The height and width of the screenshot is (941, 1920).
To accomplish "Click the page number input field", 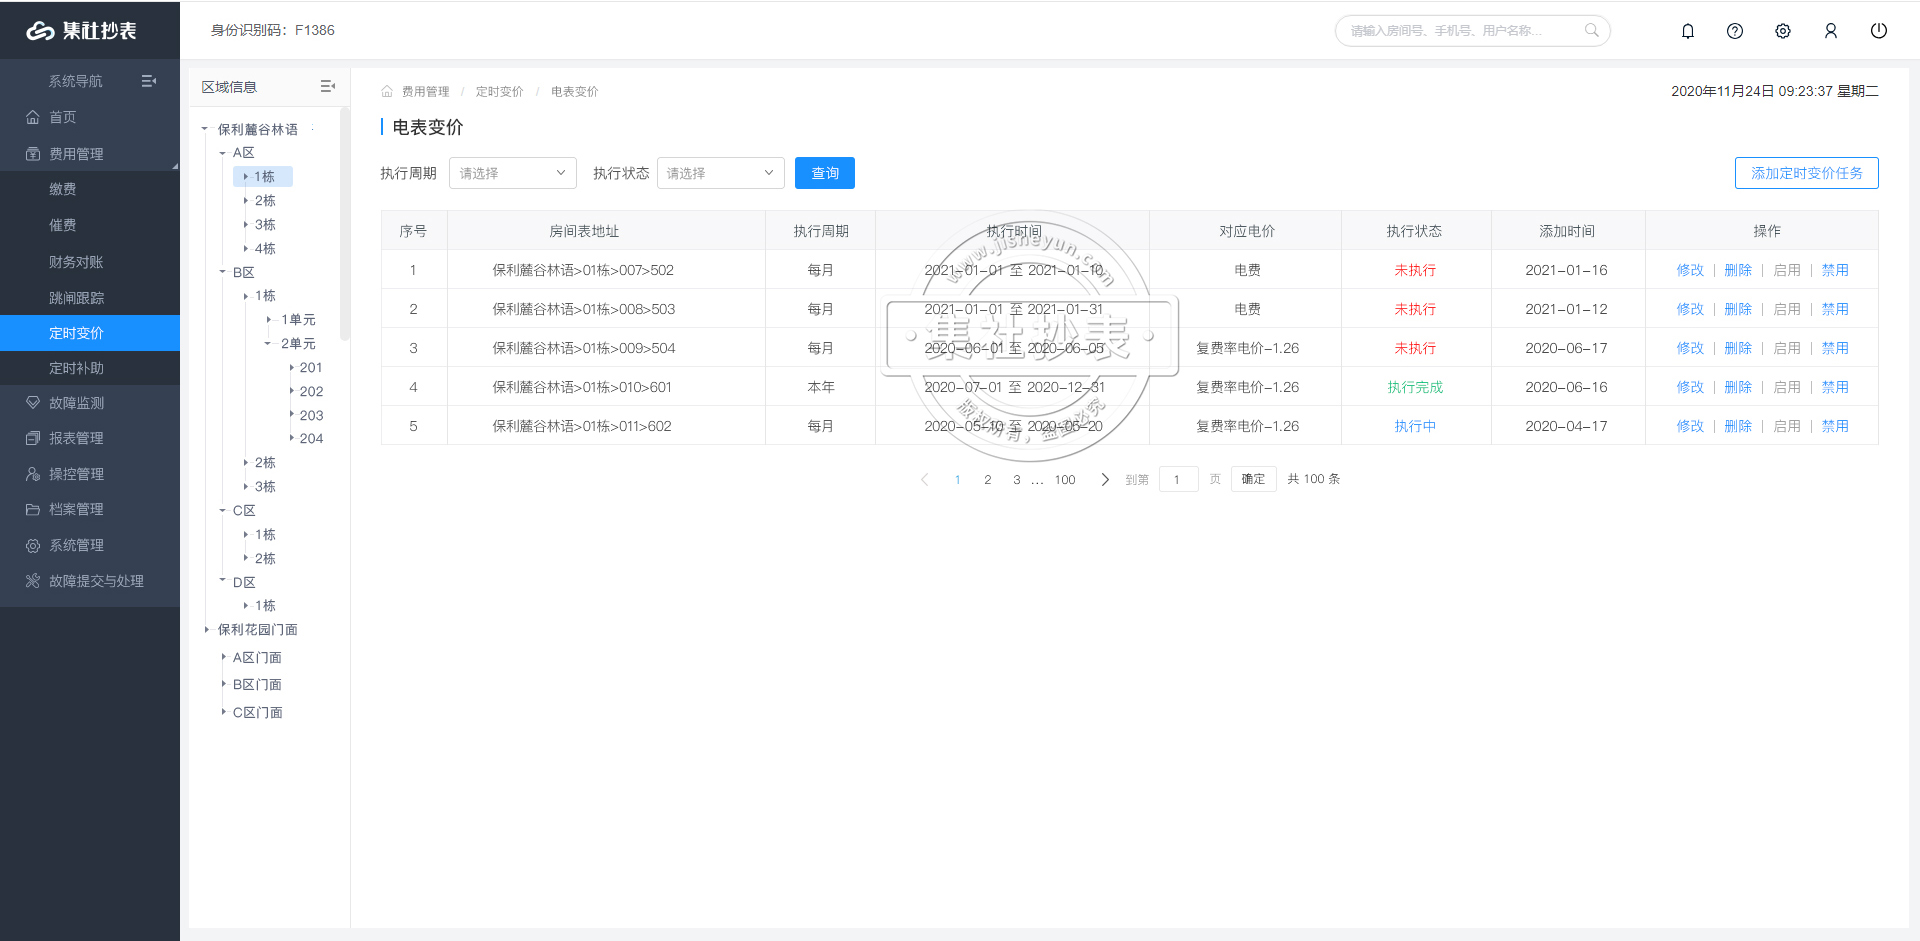I will point(1178,480).
